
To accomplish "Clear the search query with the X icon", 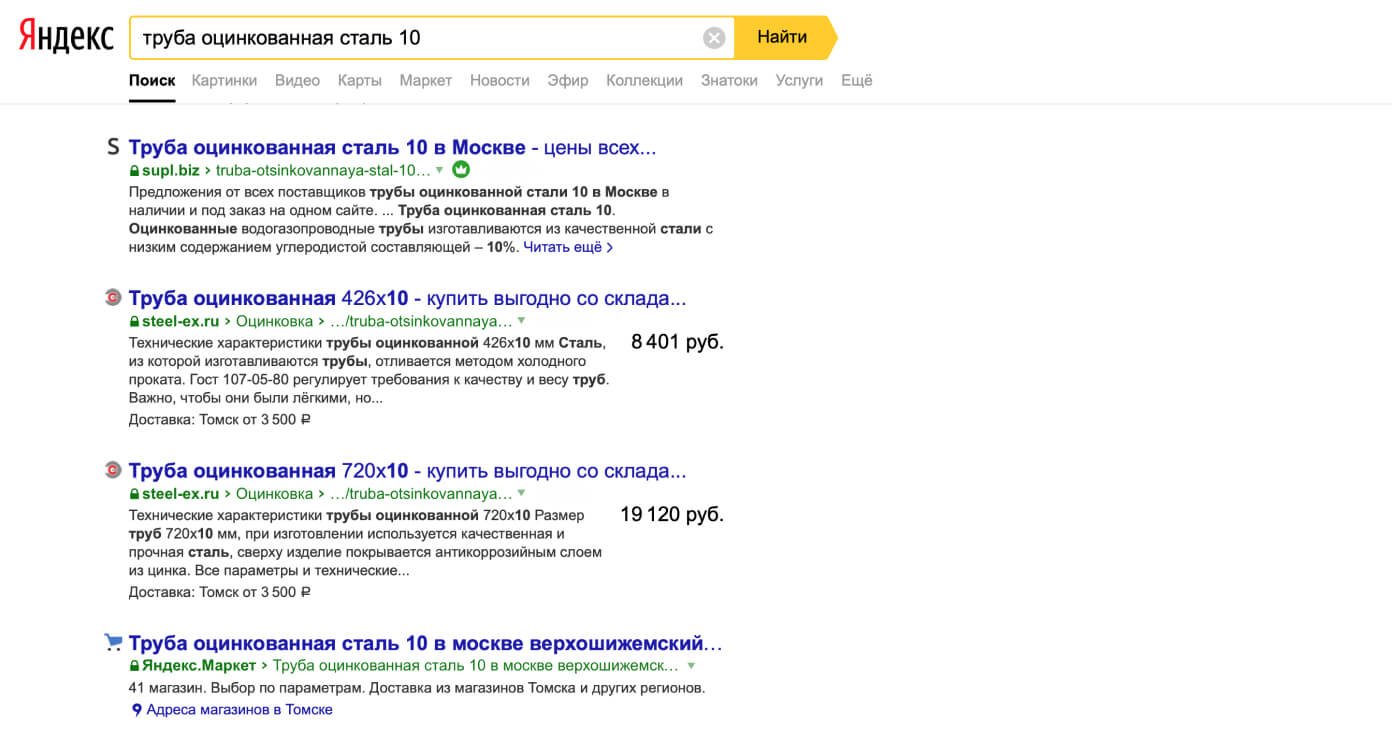I will pos(714,38).
